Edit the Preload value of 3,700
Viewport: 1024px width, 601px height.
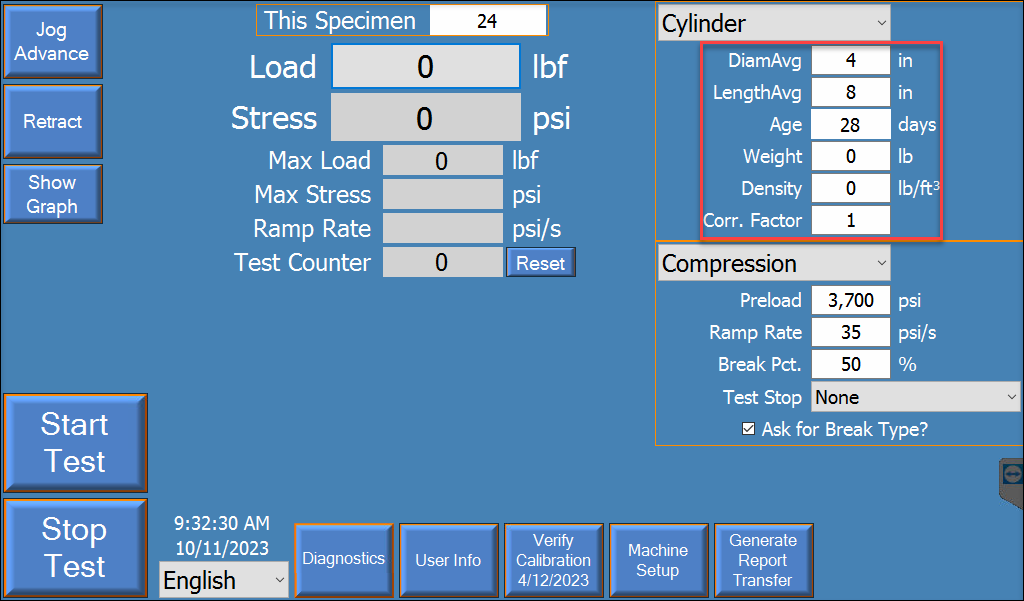[x=850, y=300]
